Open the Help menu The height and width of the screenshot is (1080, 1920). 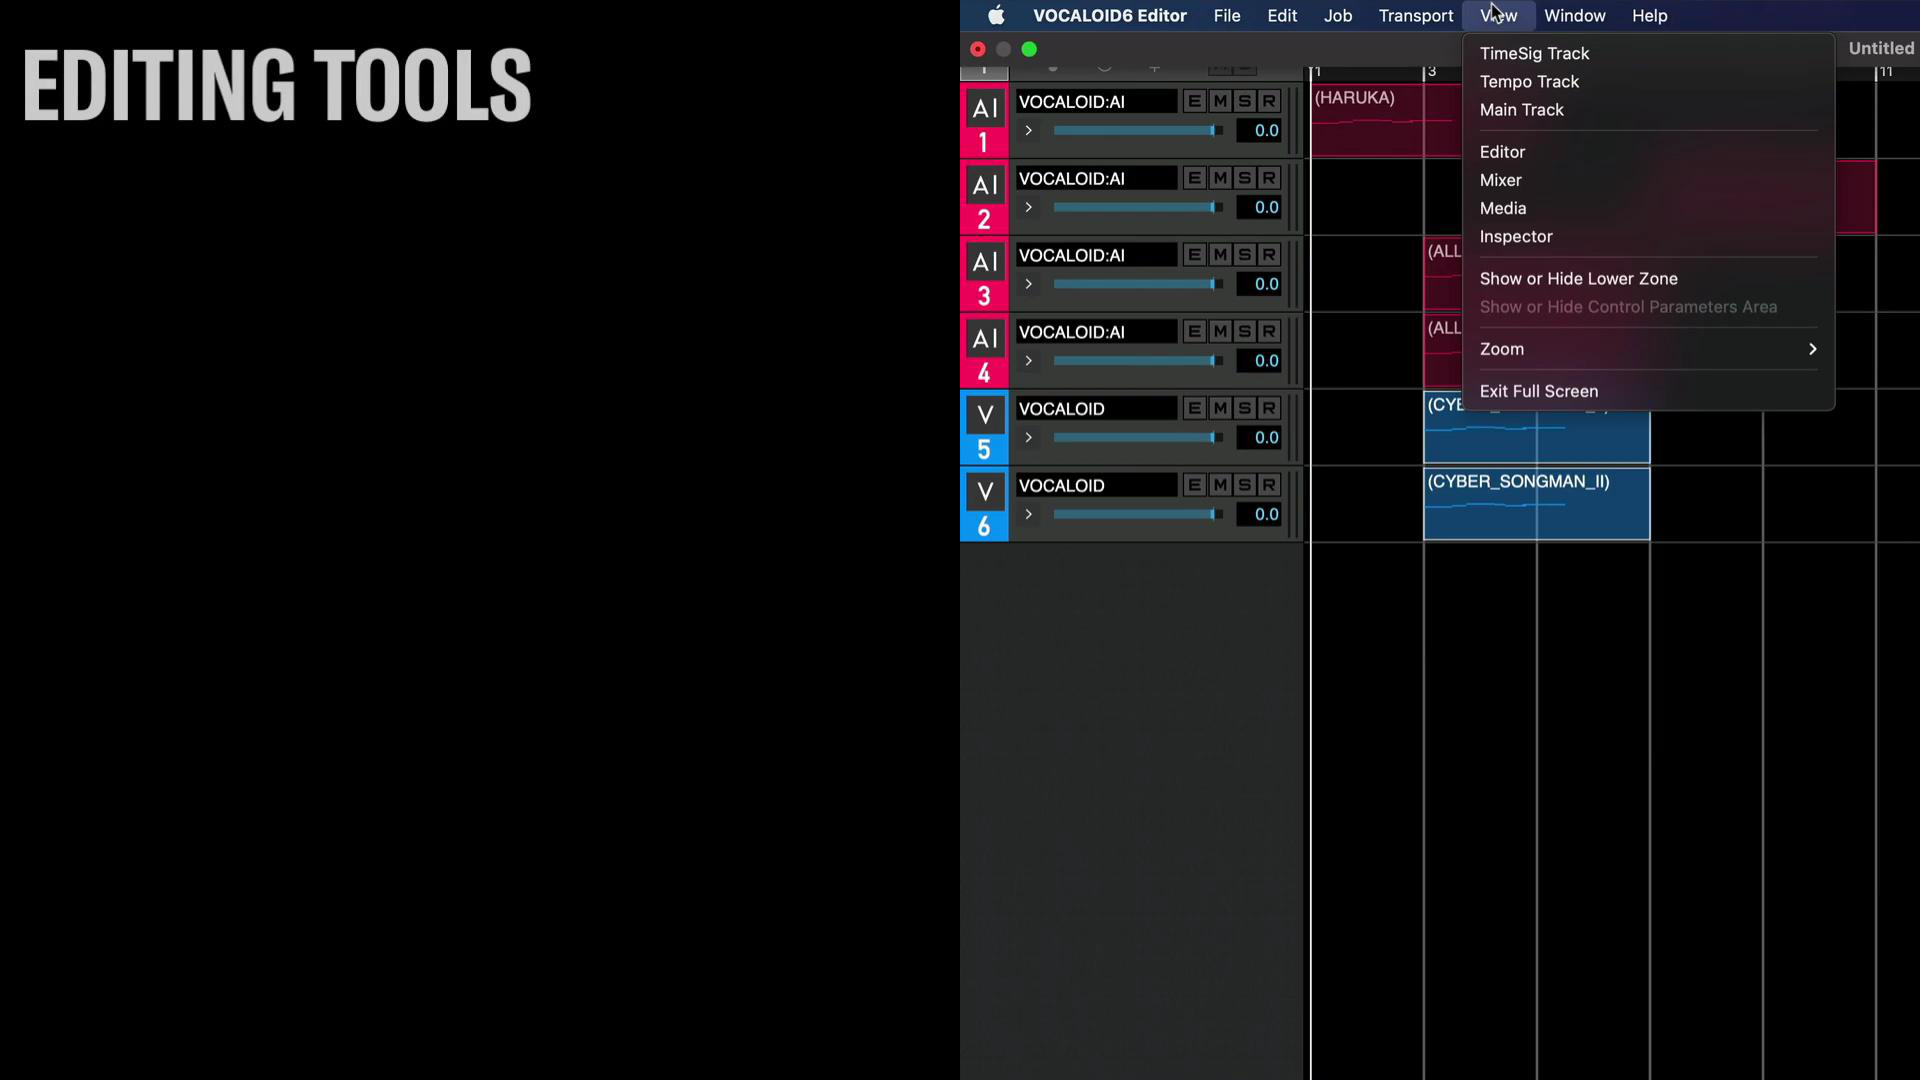[x=1650, y=16]
